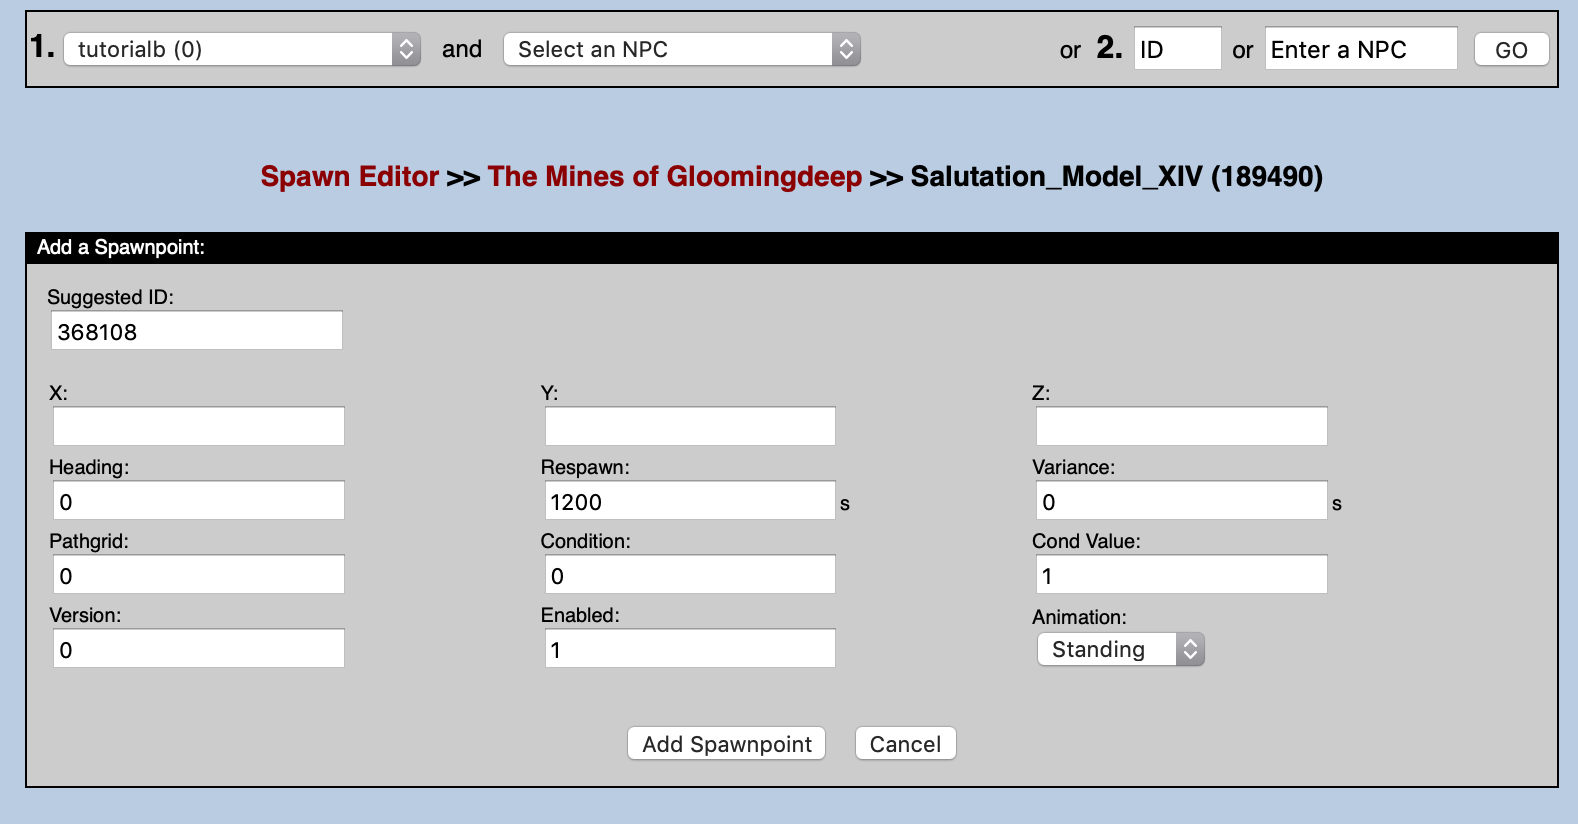Focus the NPC ID search field
Viewport: 1578px width, 824px height.
click(1177, 49)
